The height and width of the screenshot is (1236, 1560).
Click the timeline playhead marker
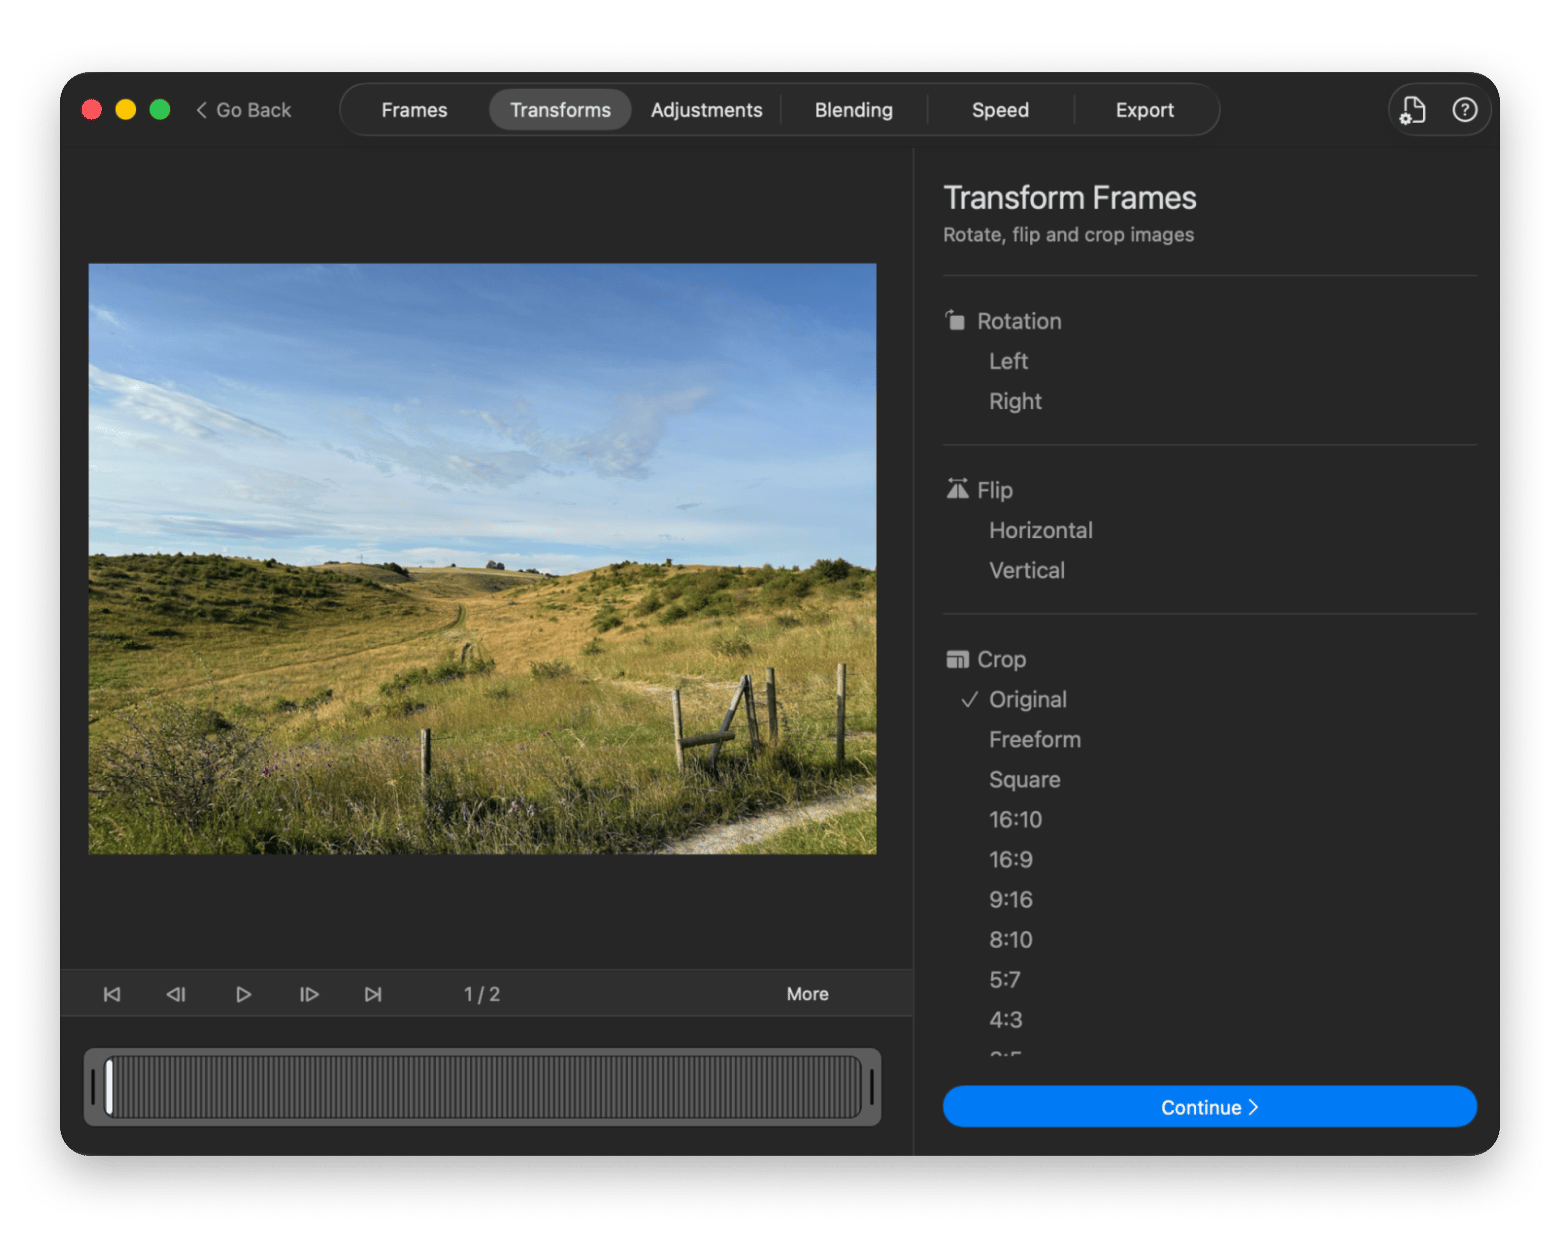tap(109, 1087)
